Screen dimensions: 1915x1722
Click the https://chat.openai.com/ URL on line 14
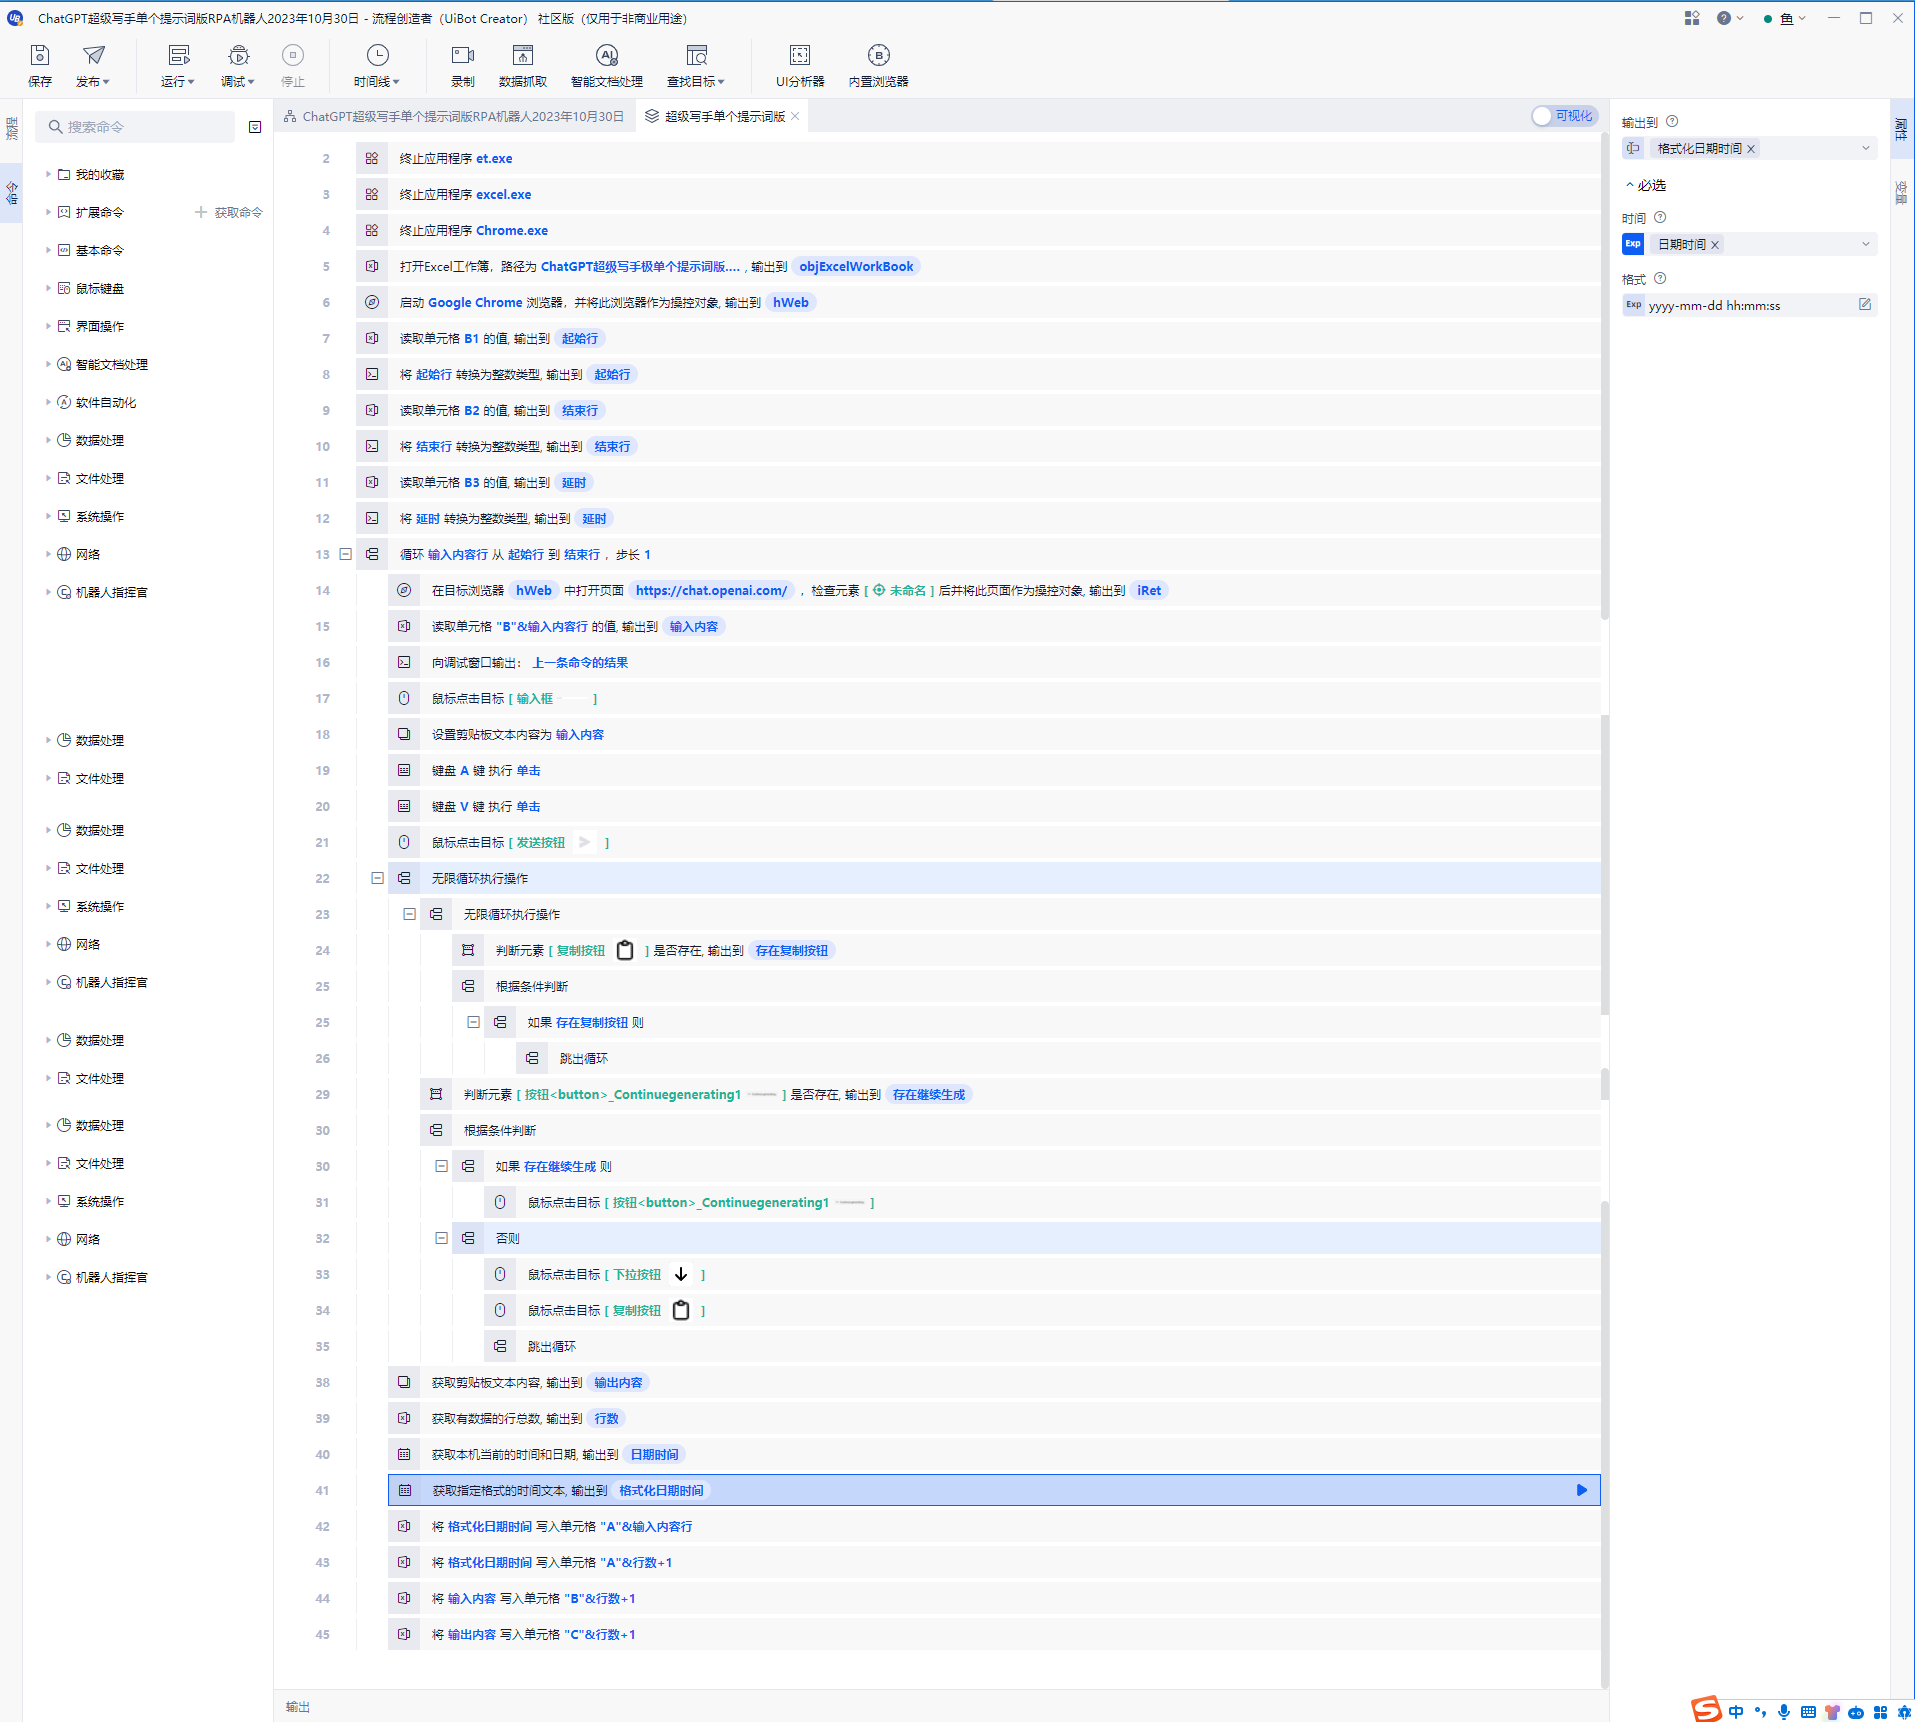(x=712, y=590)
